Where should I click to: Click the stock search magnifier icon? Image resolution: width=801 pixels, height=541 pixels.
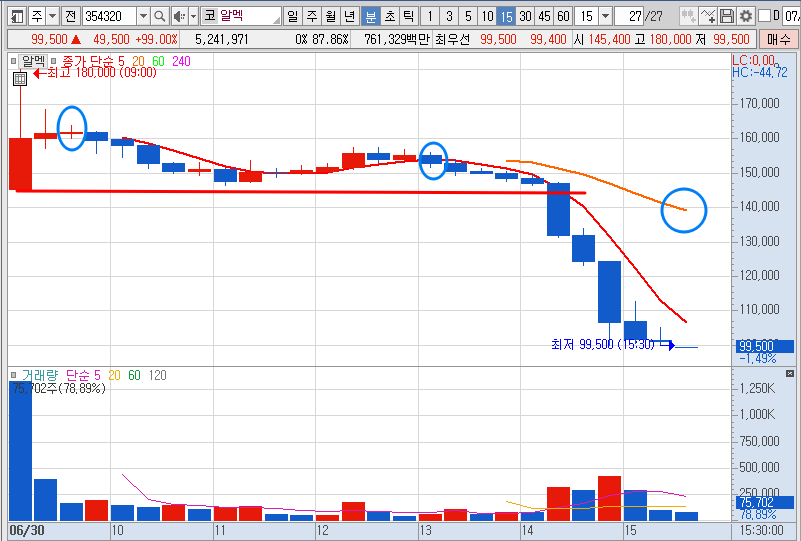coord(160,16)
